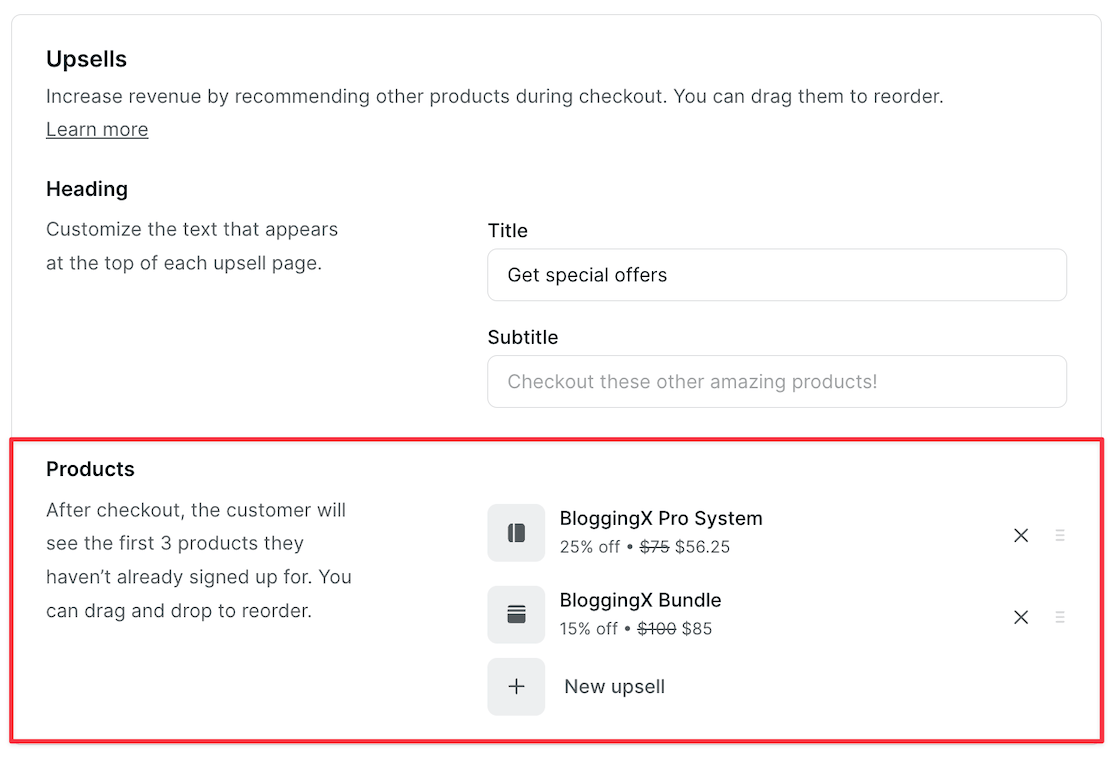1118x760 pixels.
Task: Select the BloggingX Pro System product name
Action: 661,519
